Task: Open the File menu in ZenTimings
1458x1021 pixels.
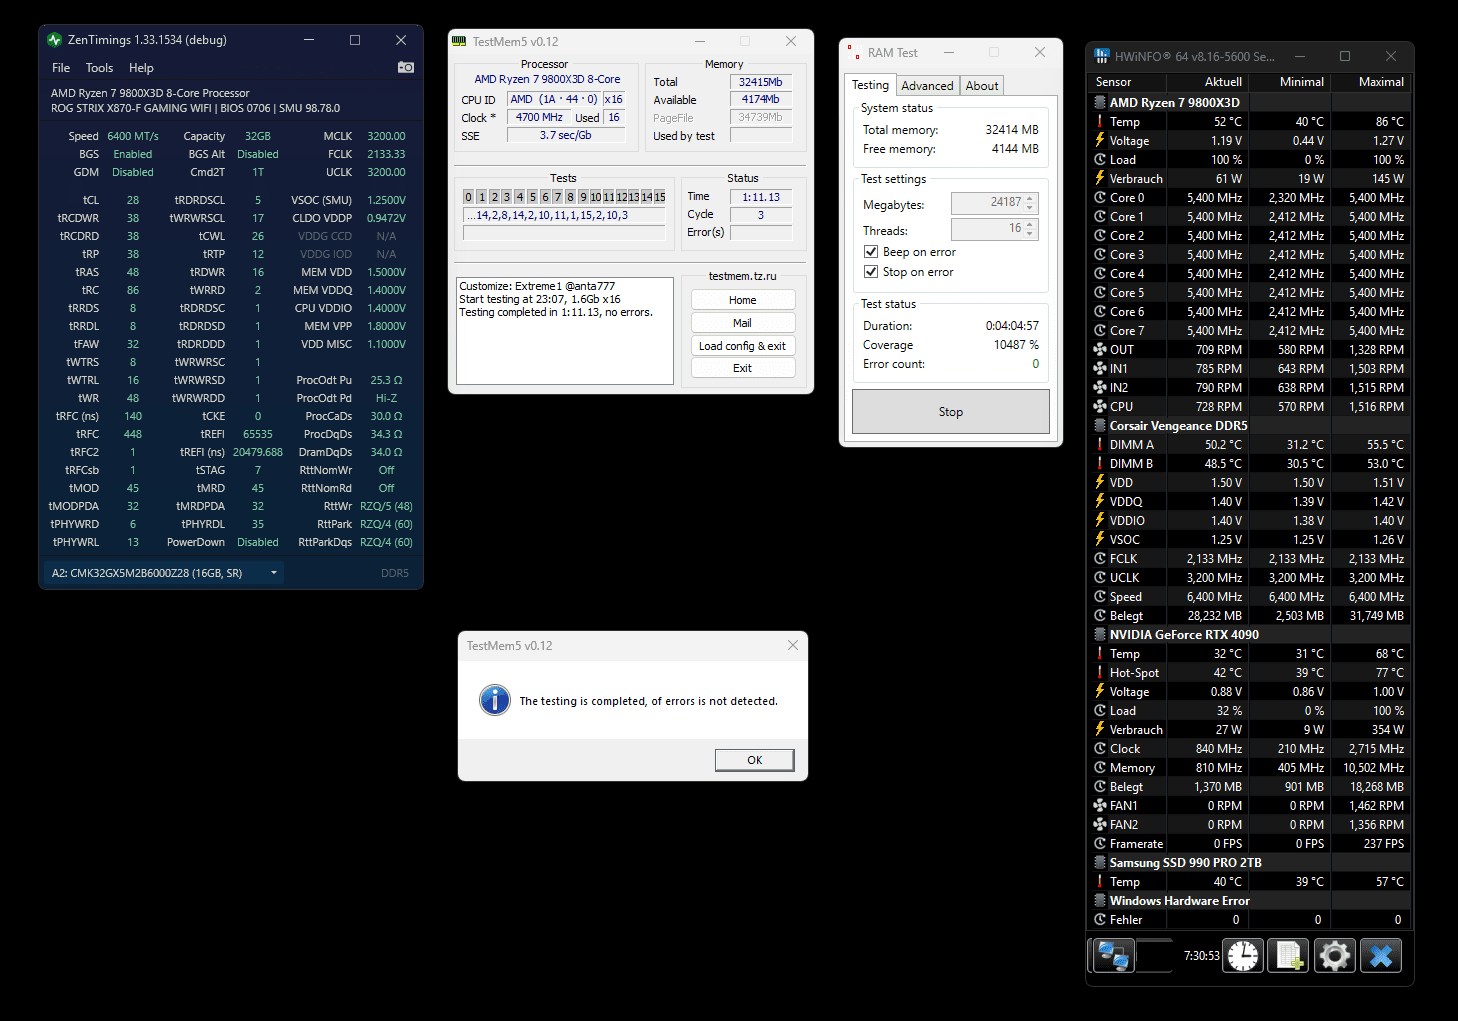Action: point(61,68)
